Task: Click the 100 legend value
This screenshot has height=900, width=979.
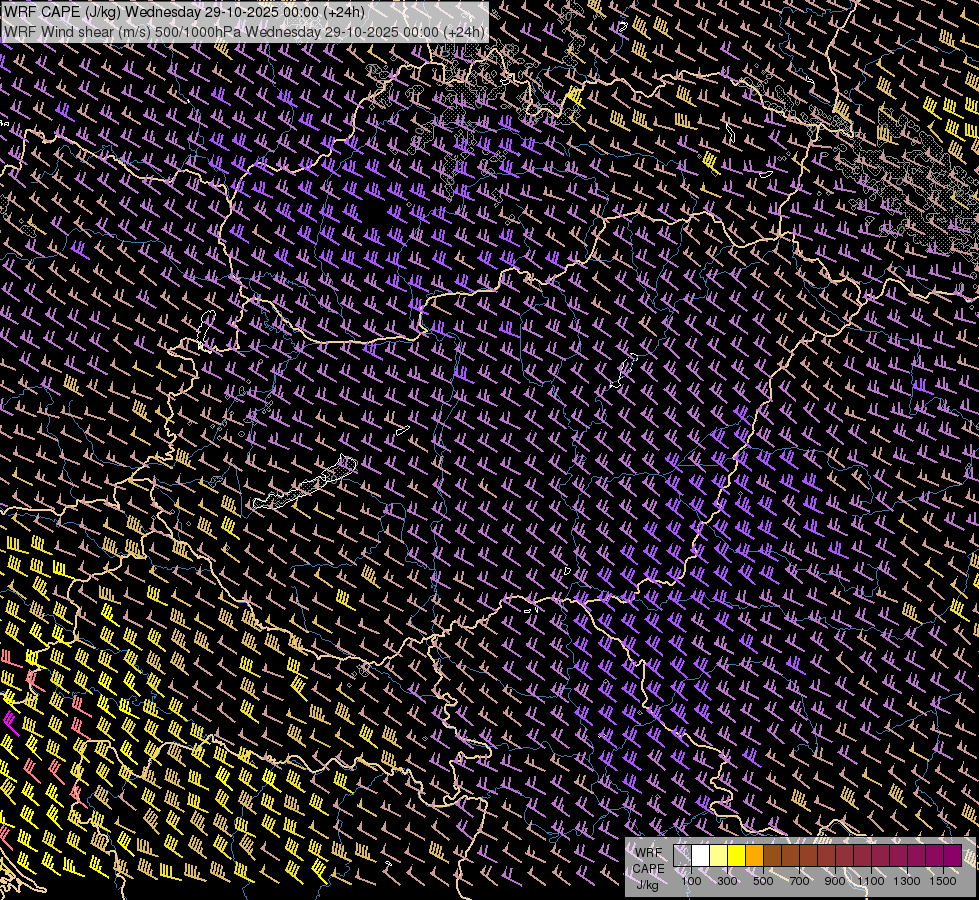Action: [691, 881]
